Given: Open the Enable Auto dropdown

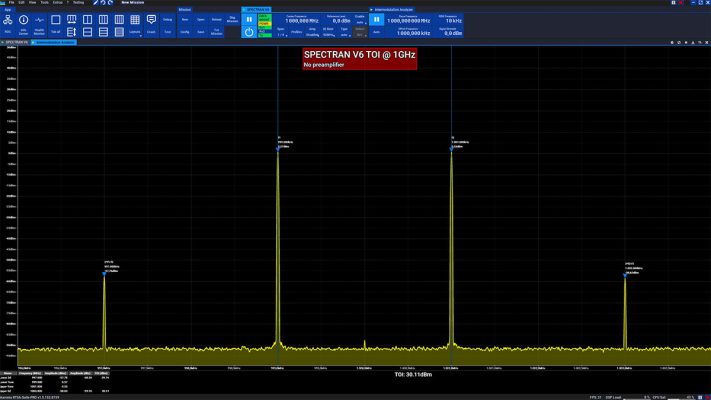Looking at the screenshot, I should coord(360,22).
